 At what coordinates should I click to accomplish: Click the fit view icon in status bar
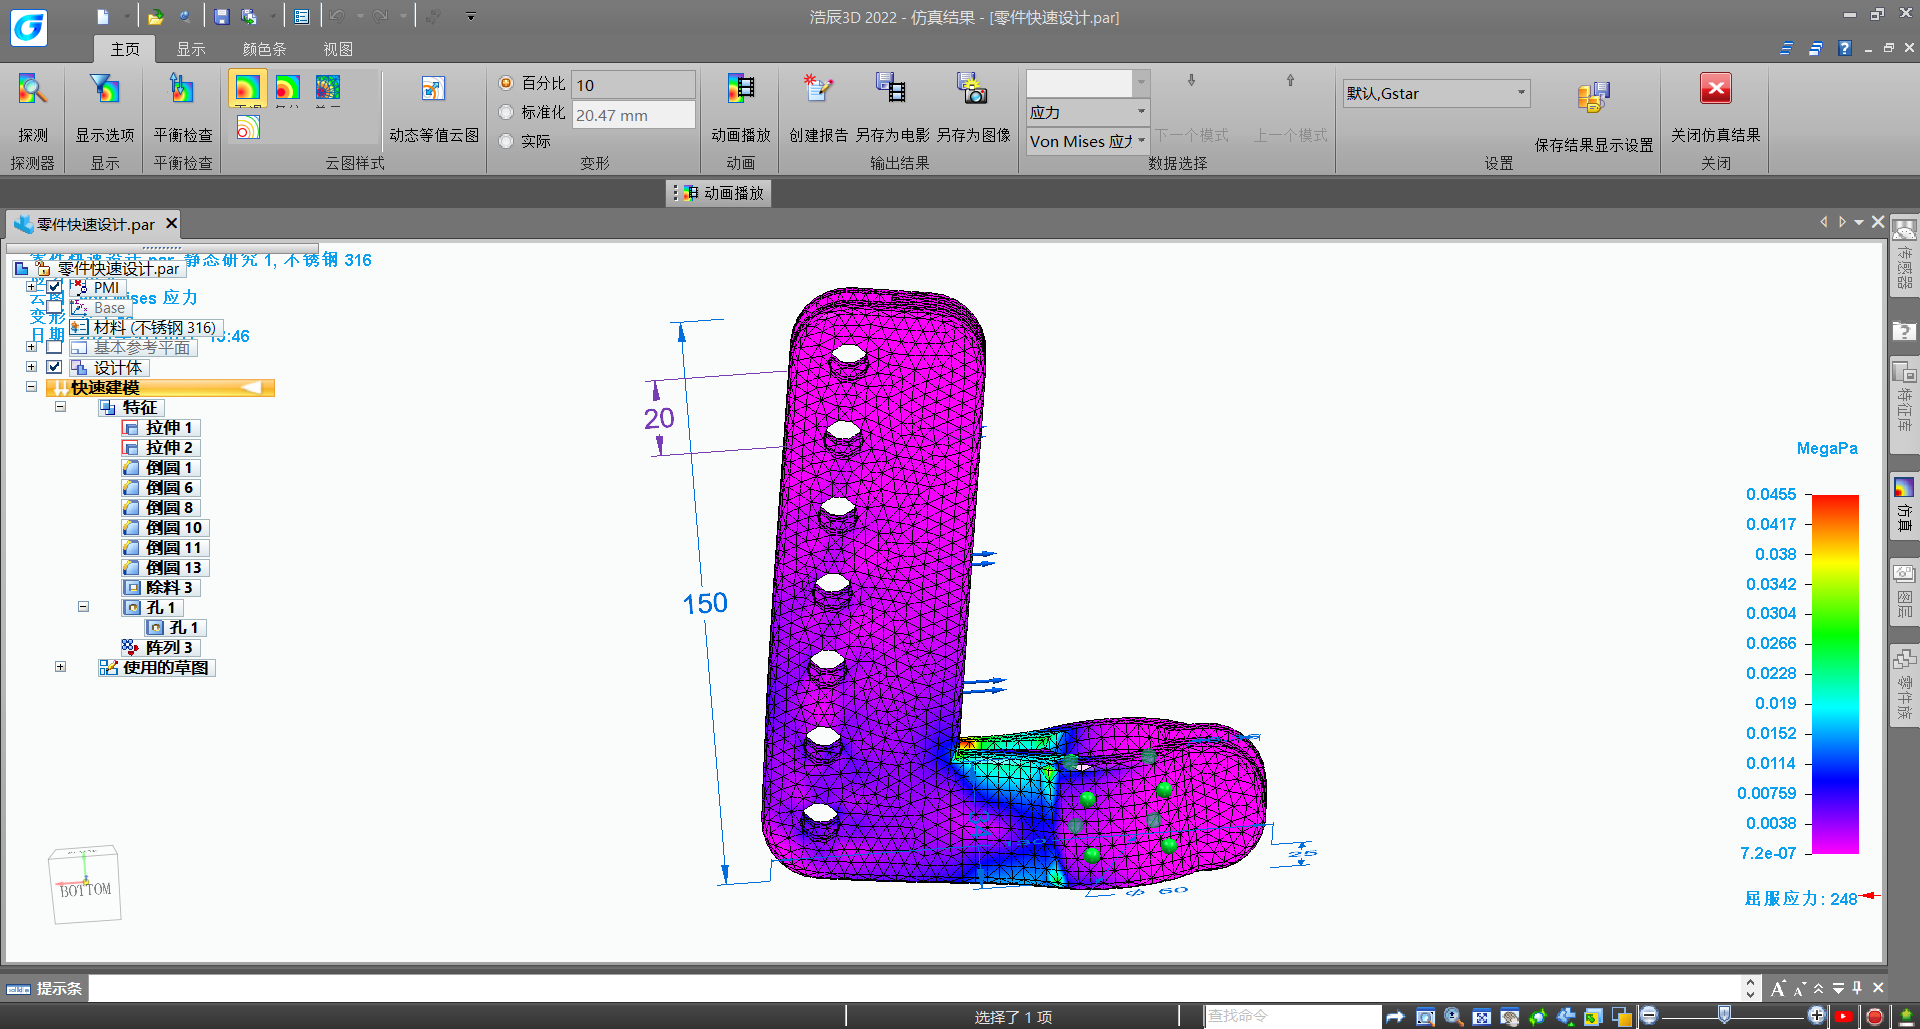point(1481,1017)
